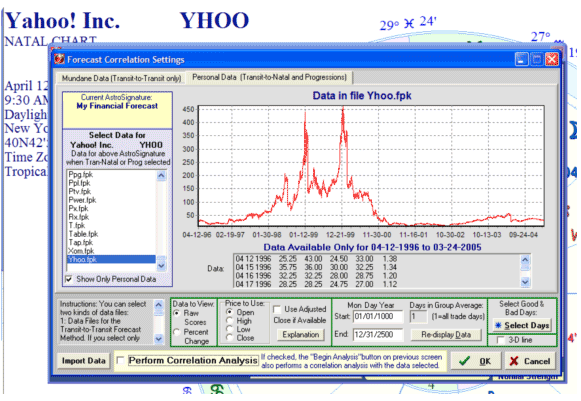The image size is (581, 401).
Task: Select Table.fpk in file list
Action: 111,234
